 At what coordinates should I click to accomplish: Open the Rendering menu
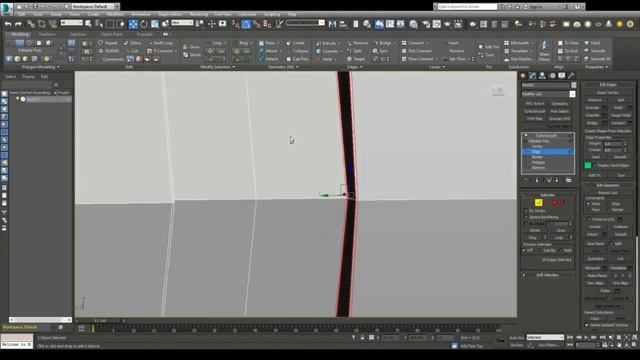[198, 14]
